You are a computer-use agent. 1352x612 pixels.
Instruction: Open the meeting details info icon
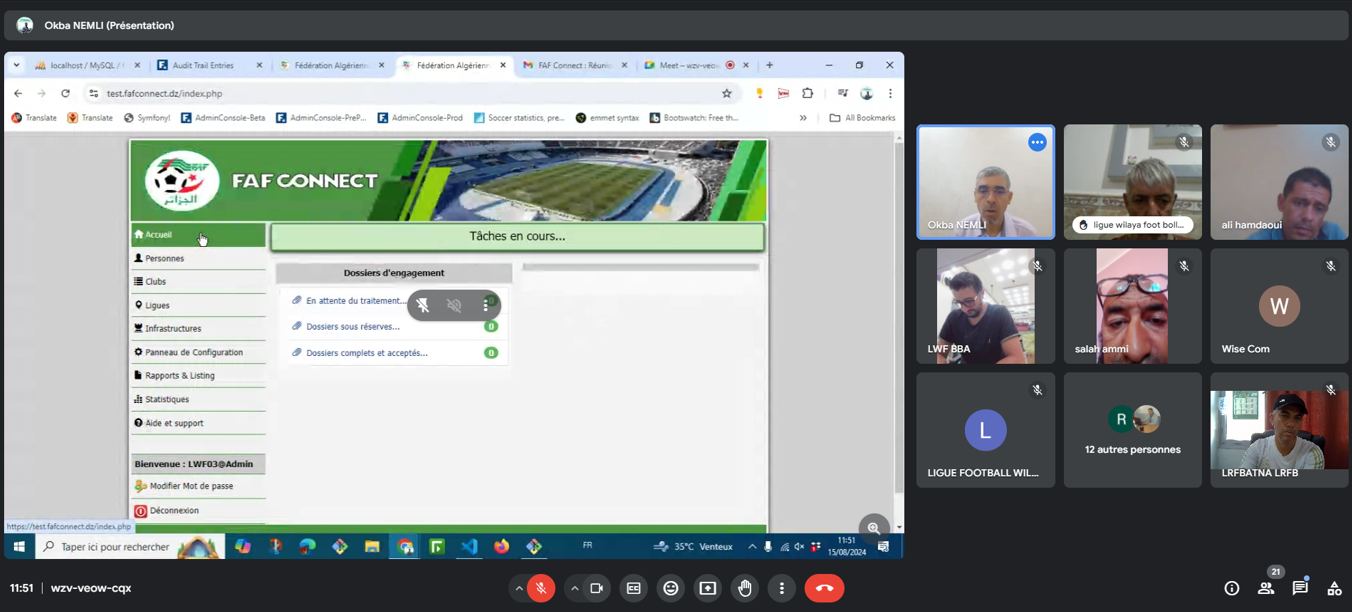click(1232, 589)
